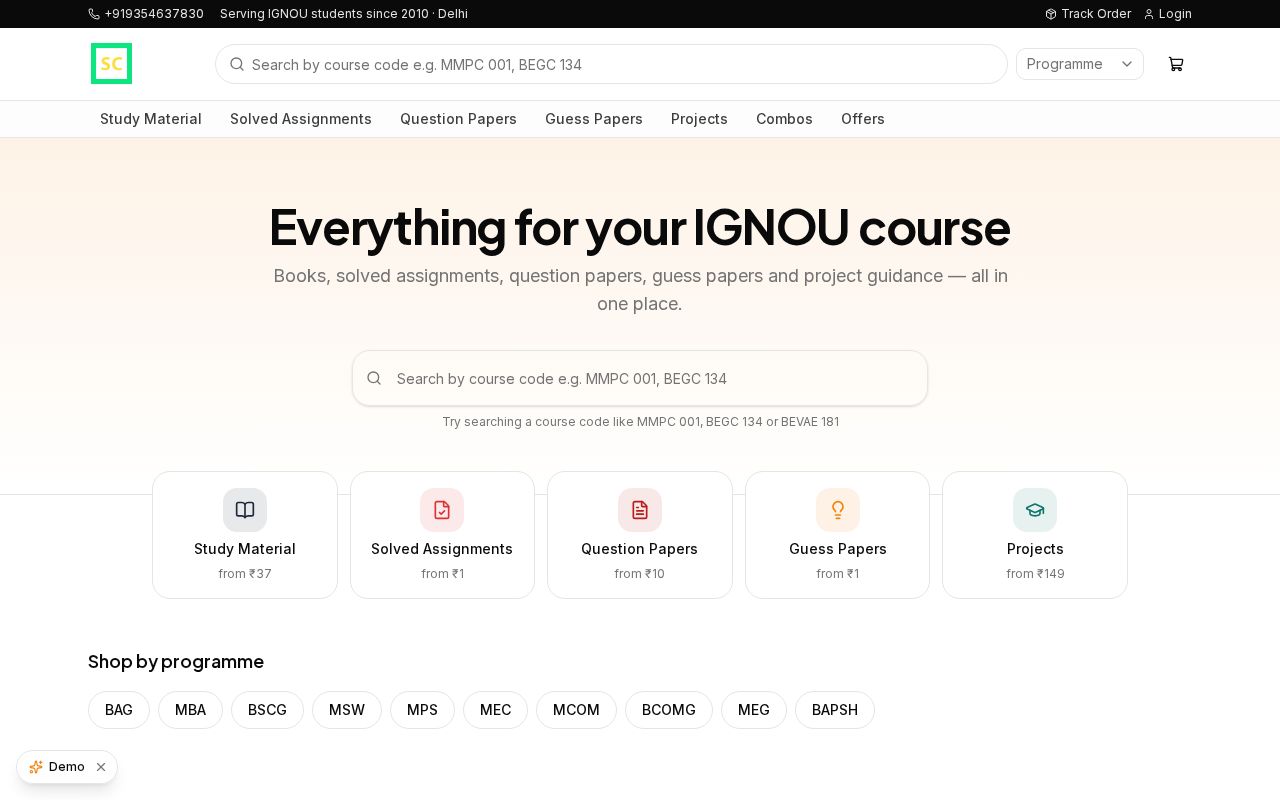The image size is (1280, 800).
Task: Click the header search magnifier icon
Action: point(237,64)
